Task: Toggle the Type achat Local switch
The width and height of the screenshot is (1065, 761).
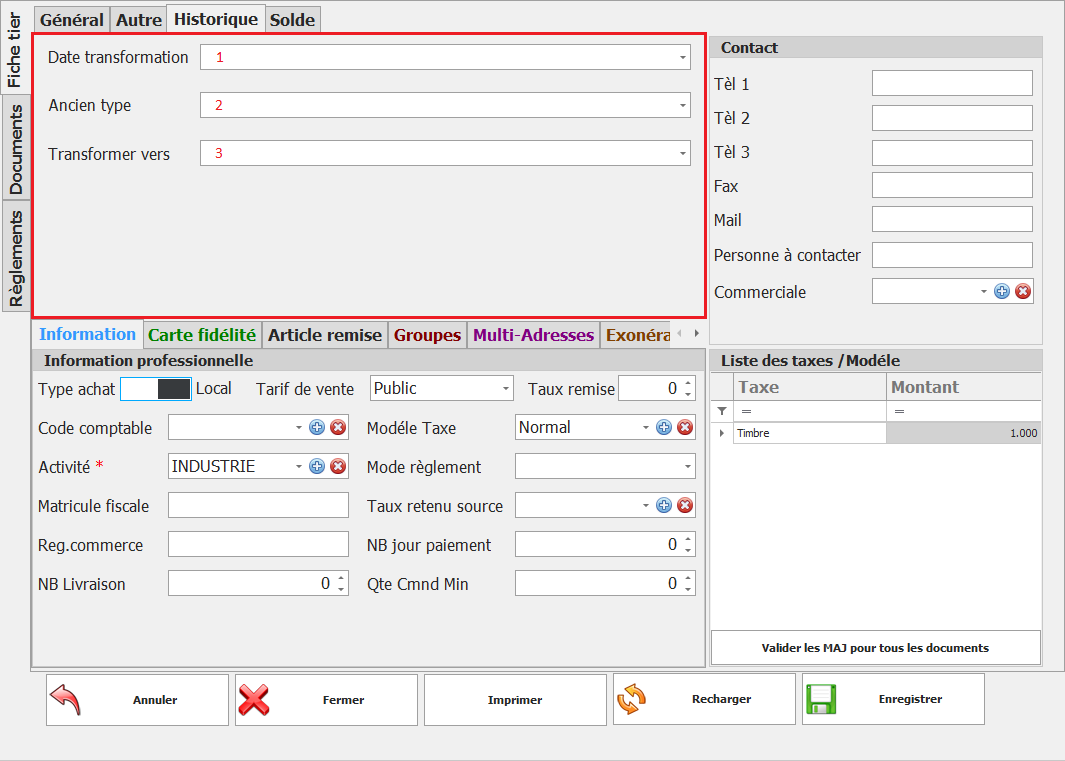Action: point(155,389)
